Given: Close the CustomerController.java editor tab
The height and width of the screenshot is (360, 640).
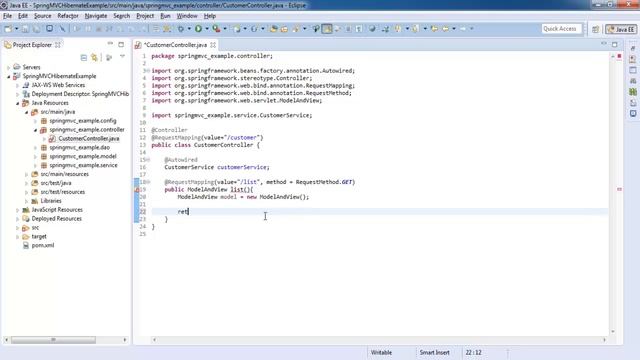Looking at the screenshot, I should click(x=213, y=45).
